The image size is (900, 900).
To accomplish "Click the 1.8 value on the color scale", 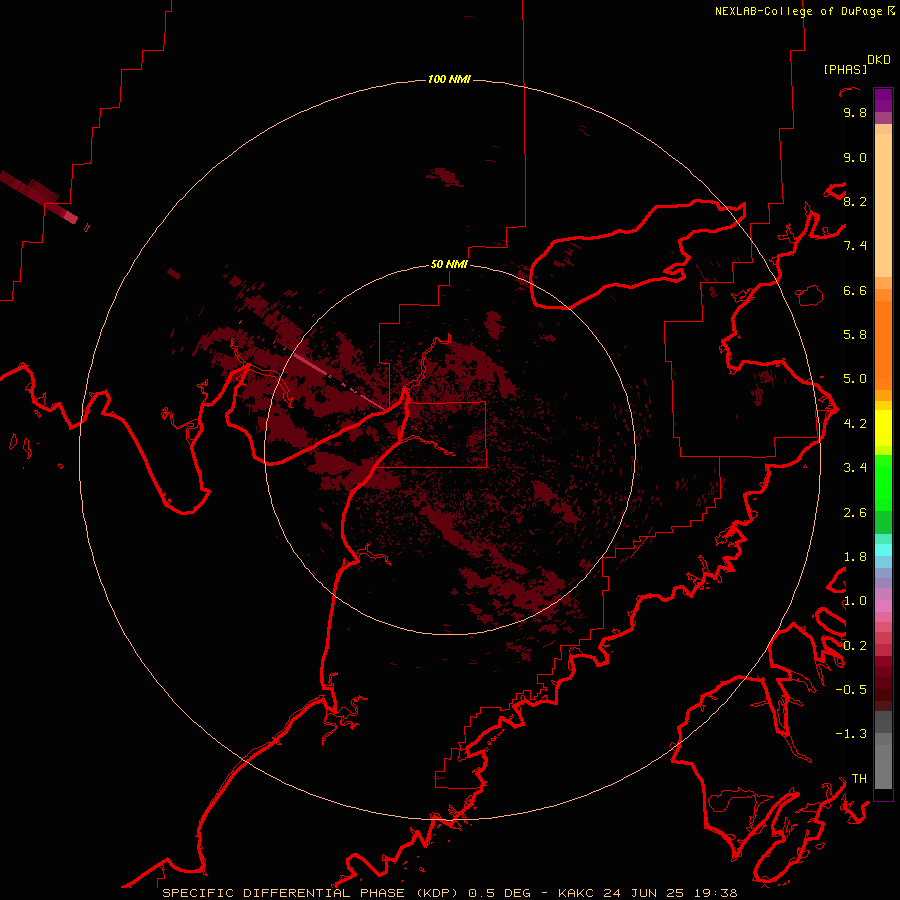I will click(855, 557).
